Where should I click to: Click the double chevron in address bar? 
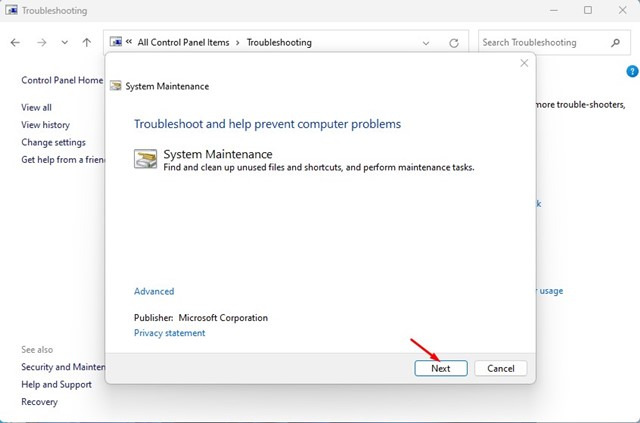coord(129,42)
